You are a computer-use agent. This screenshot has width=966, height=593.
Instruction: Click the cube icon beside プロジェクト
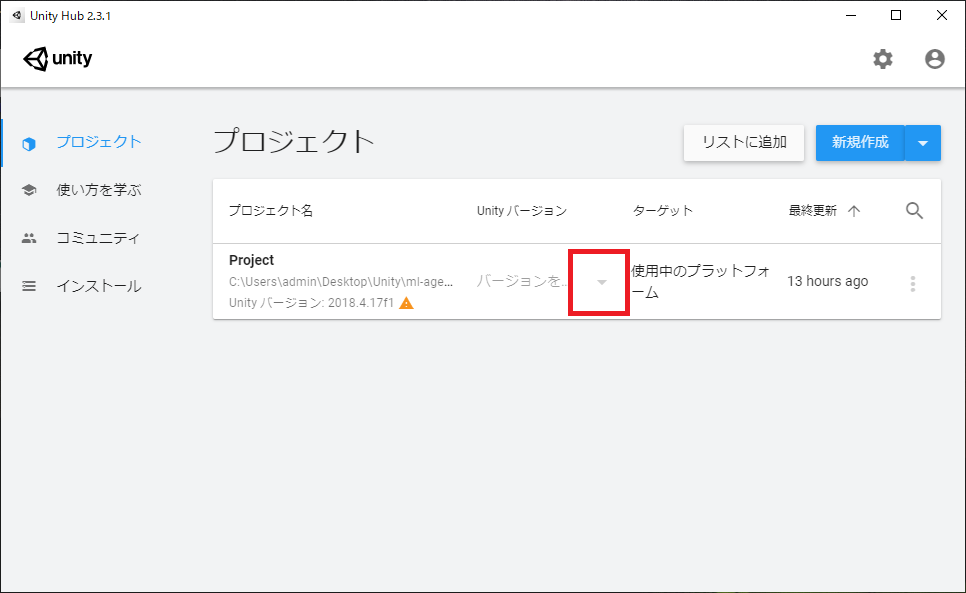pos(29,144)
